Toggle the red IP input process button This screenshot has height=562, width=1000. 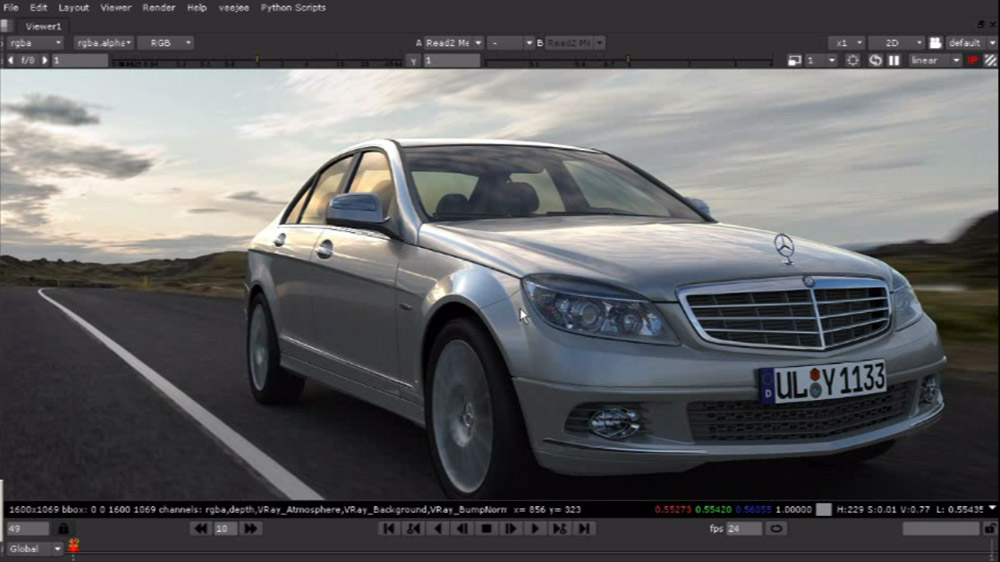click(x=973, y=61)
